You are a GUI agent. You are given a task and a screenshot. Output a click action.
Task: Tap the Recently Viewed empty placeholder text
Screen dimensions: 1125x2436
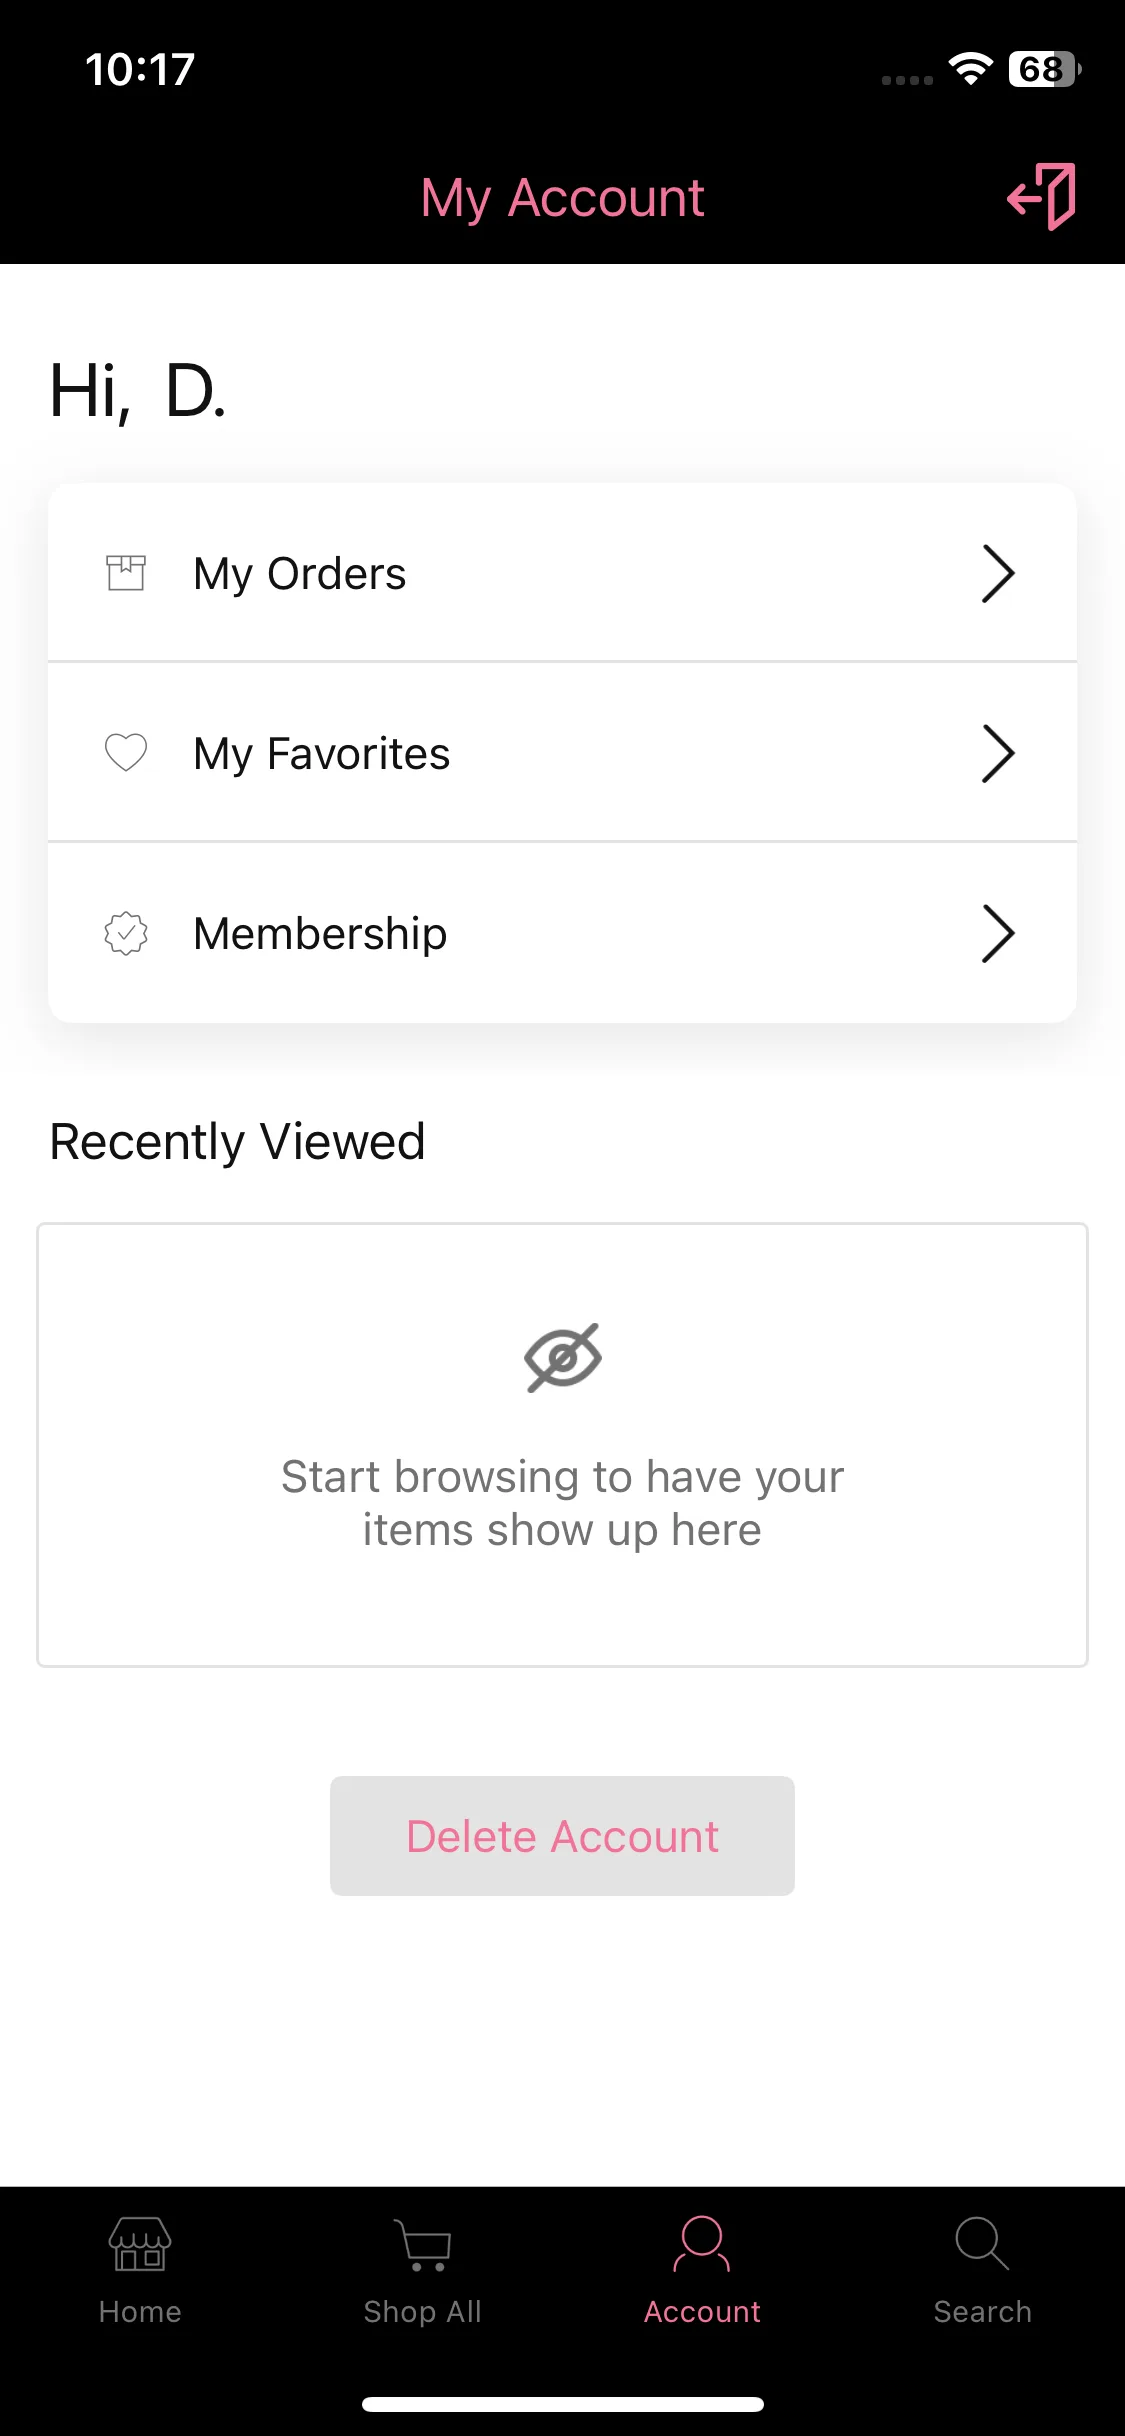tap(562, 1504)
